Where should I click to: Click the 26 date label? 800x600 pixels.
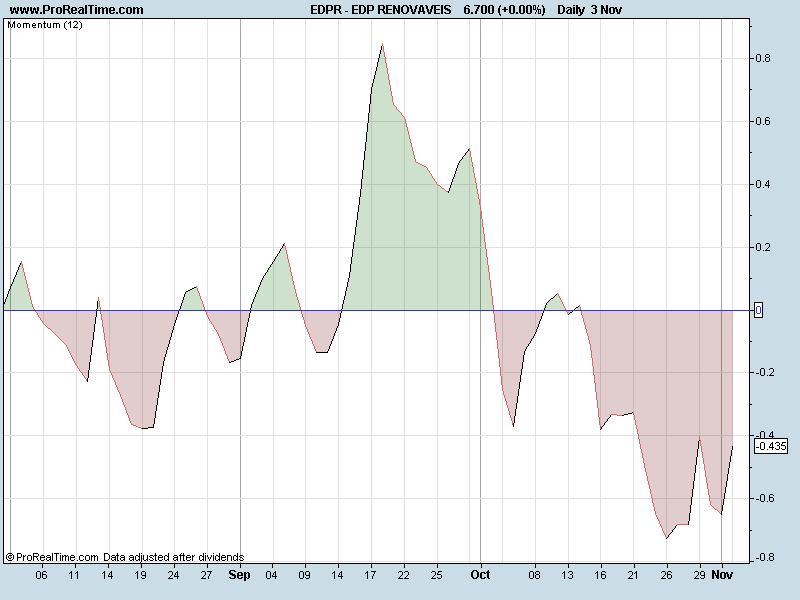(x=666, y=576)
